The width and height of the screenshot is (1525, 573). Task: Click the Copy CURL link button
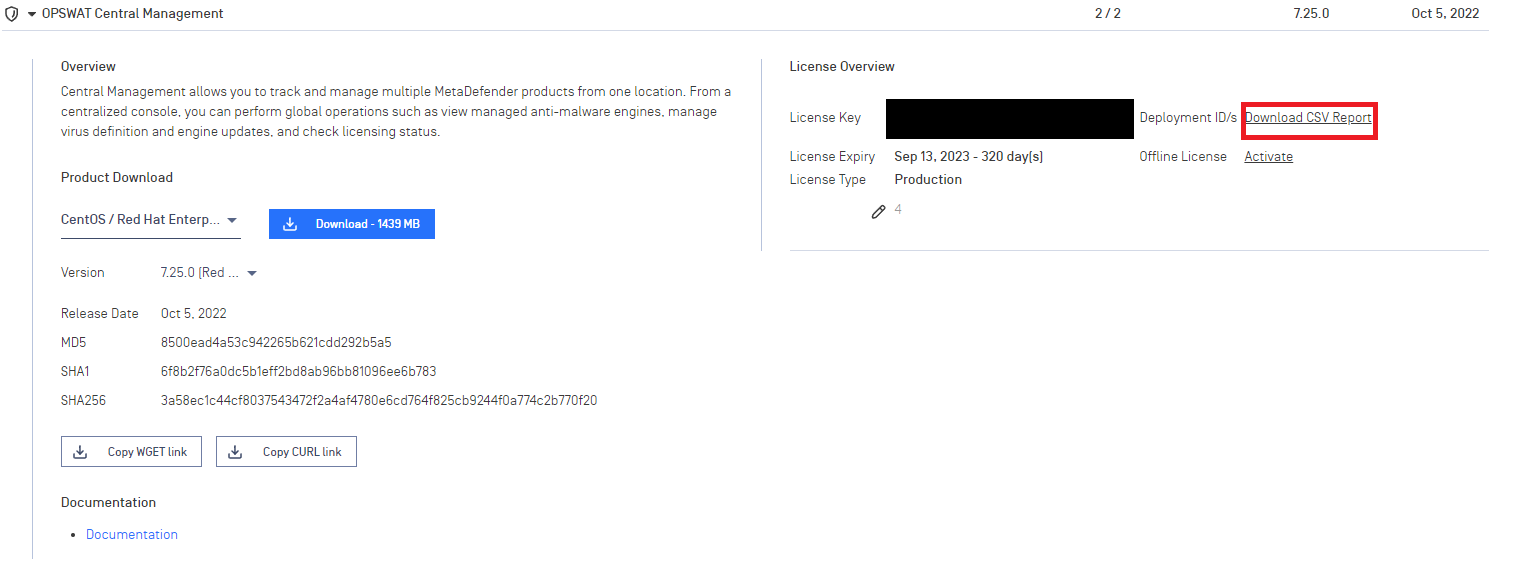(x=286, y=452)
